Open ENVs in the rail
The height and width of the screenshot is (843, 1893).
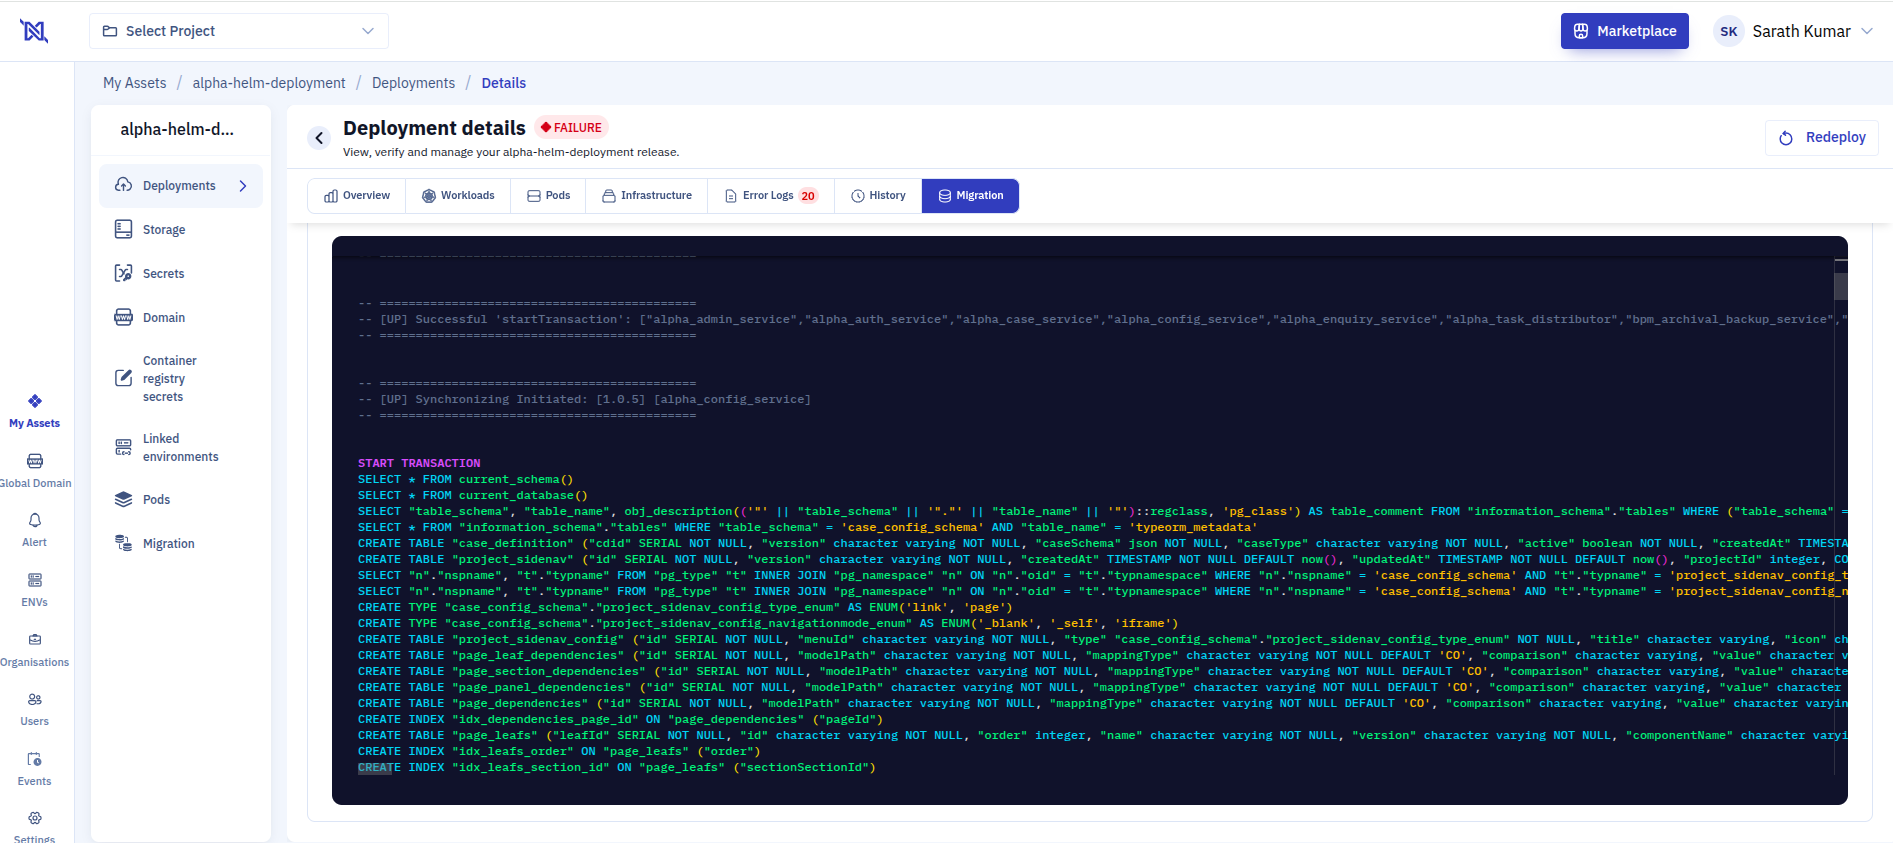[x=35, y=590]
